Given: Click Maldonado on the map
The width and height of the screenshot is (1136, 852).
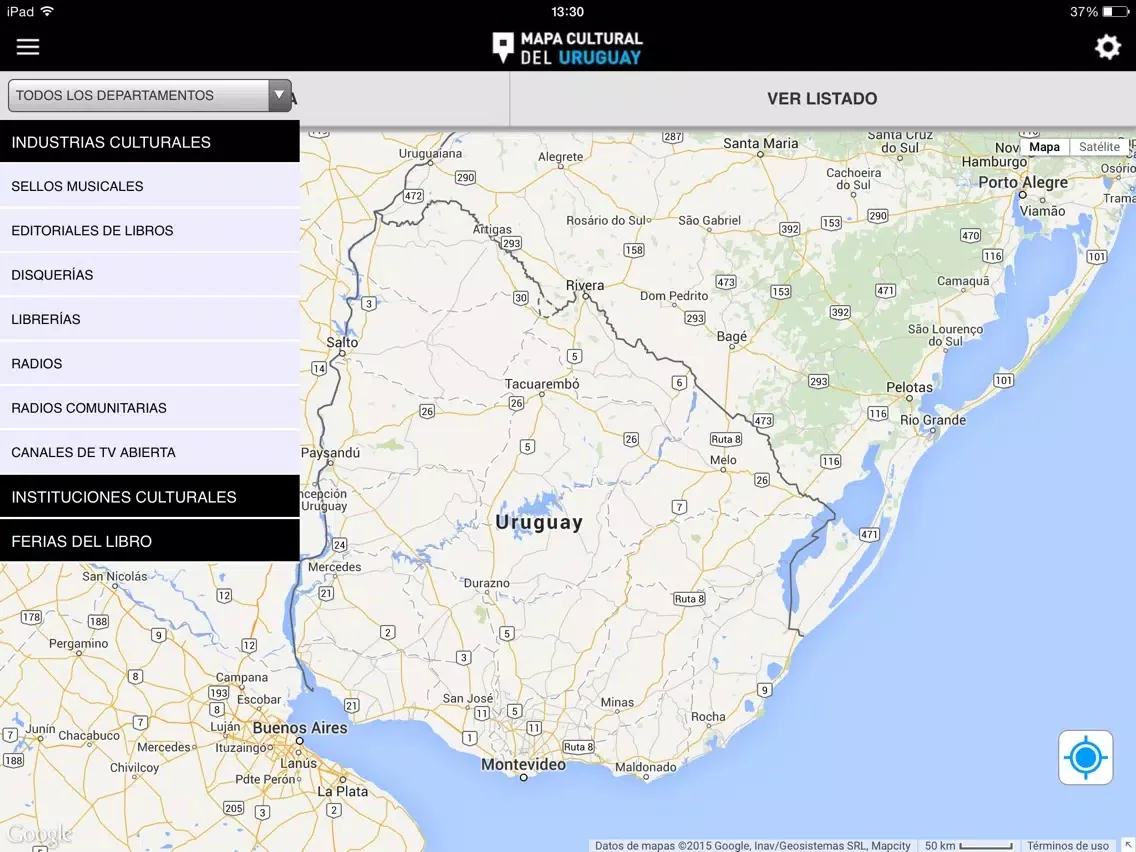Looking at the screenshot, I should coord(646,767).
